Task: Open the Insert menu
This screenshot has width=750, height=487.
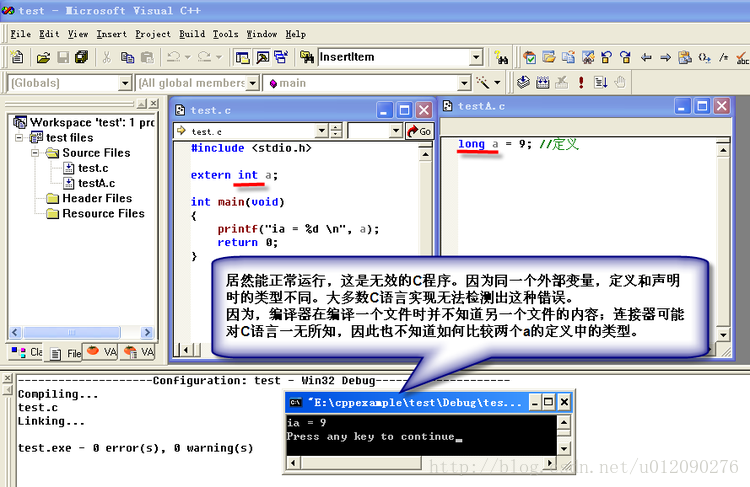Action: point(112,34)
